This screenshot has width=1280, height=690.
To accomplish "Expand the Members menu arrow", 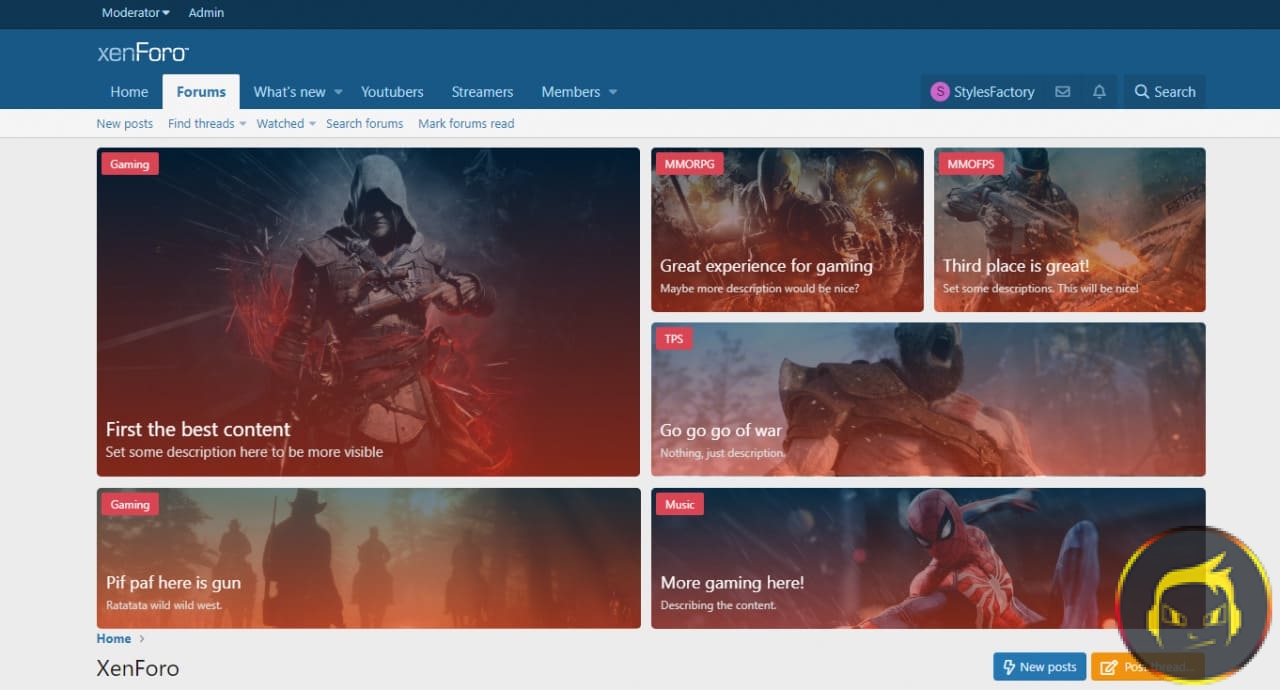I will click(x=613, y=92).
